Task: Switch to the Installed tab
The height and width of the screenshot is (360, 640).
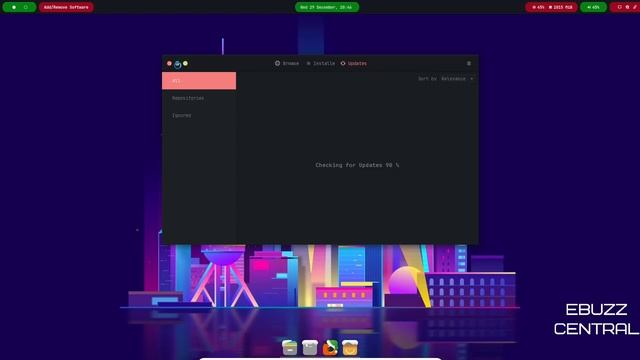Action: (321, 64)
